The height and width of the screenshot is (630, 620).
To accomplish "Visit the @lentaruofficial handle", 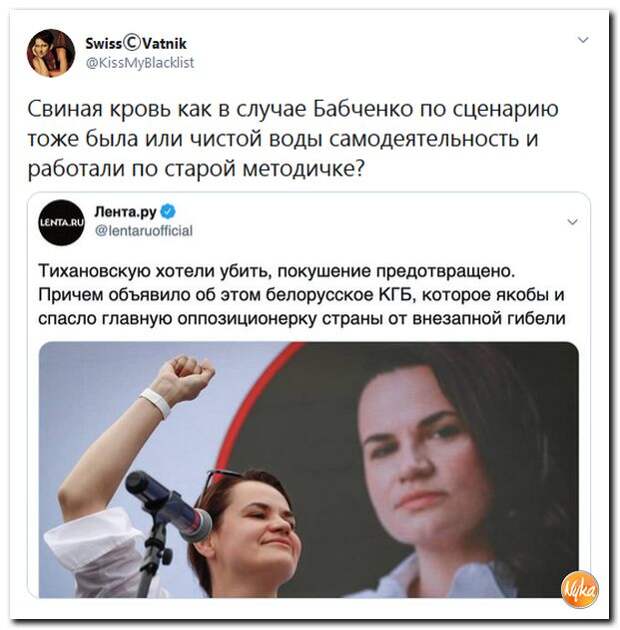I will [143, 231].
